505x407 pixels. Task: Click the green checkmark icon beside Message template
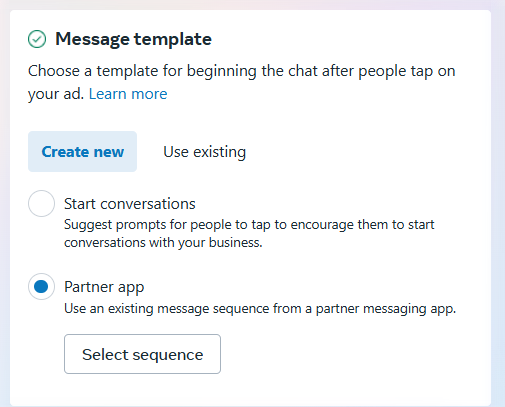37,39
